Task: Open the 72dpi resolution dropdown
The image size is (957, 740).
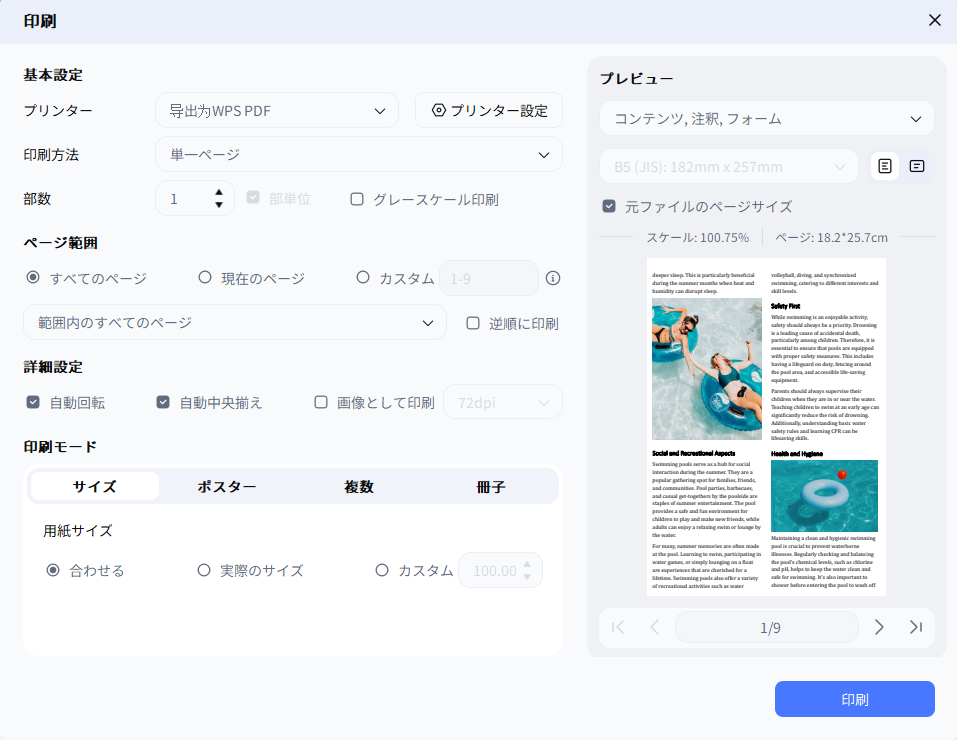Action: pos(503,402)
